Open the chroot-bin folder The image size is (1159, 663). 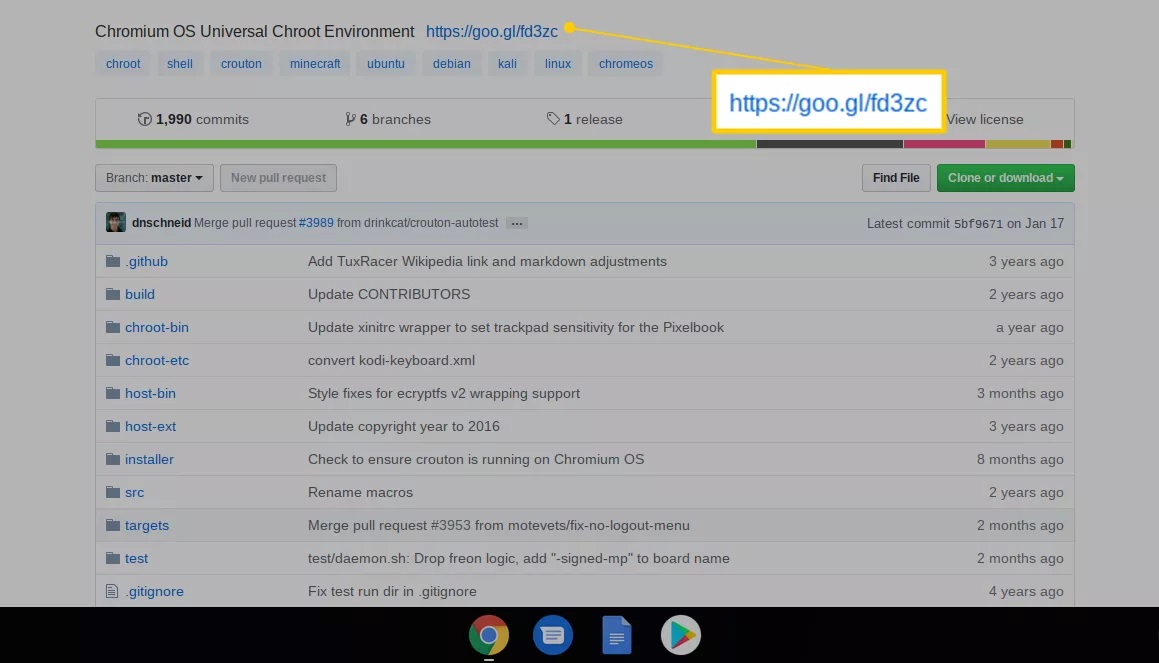156,327
